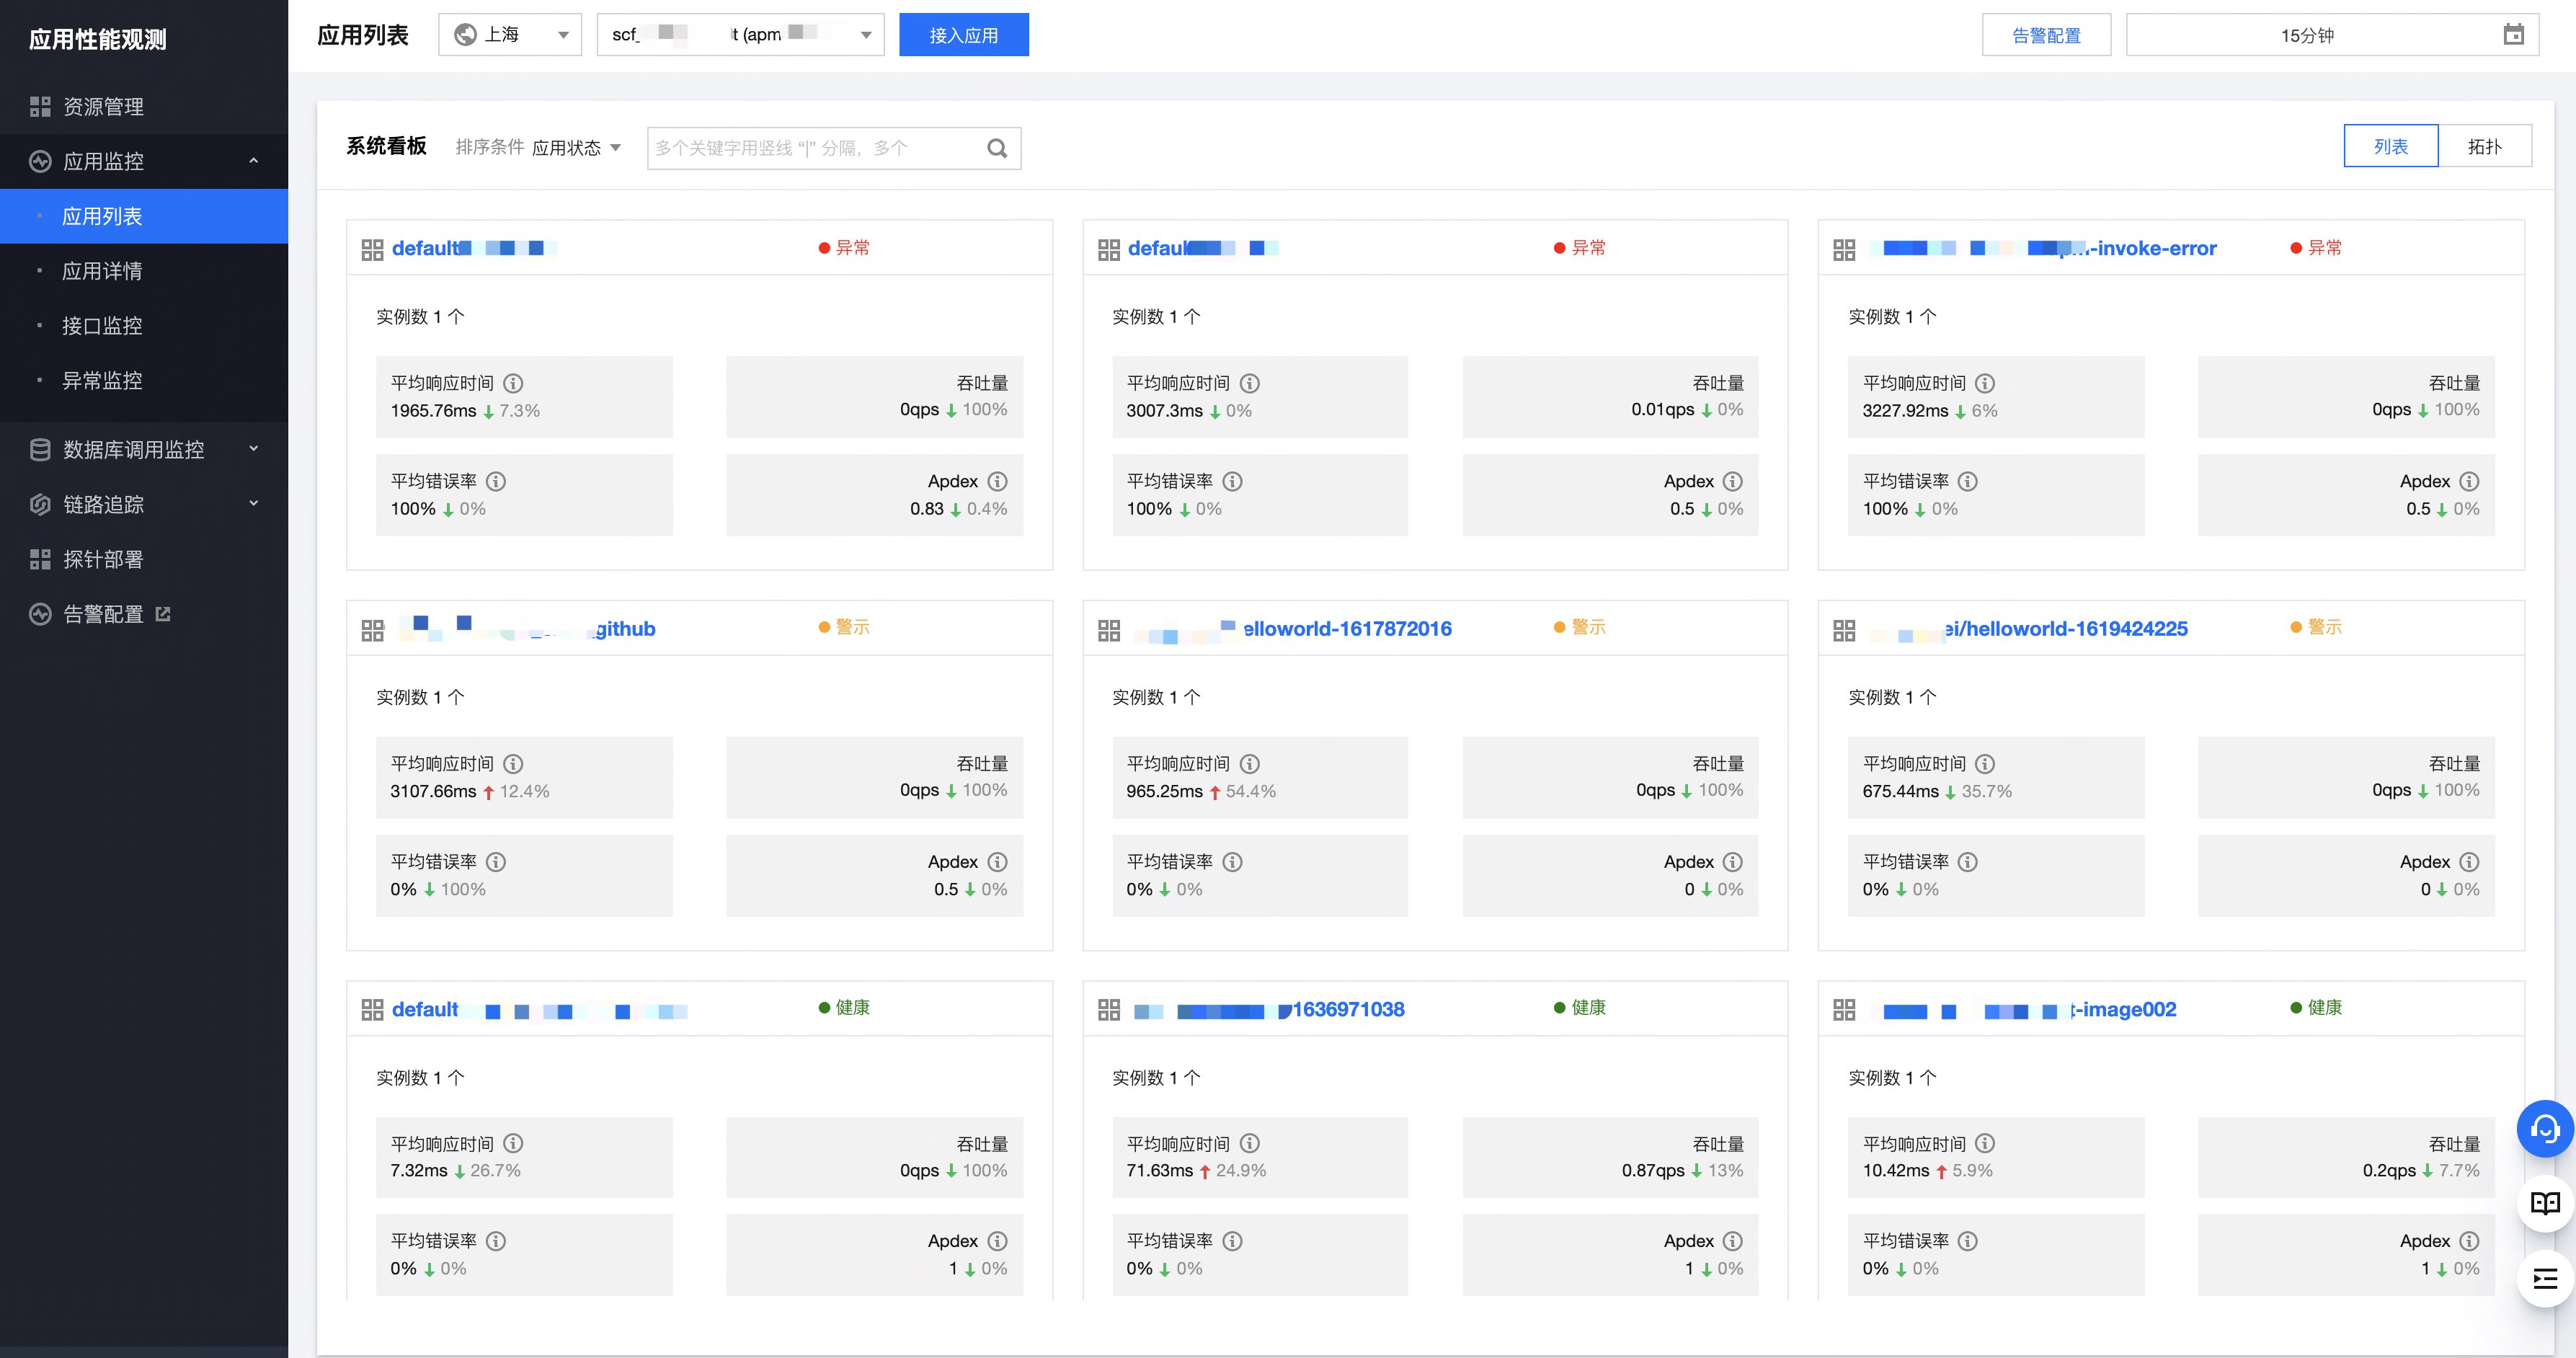Open 接口监控 in the sidebar

pyautogui.click(x=102, y=326)
